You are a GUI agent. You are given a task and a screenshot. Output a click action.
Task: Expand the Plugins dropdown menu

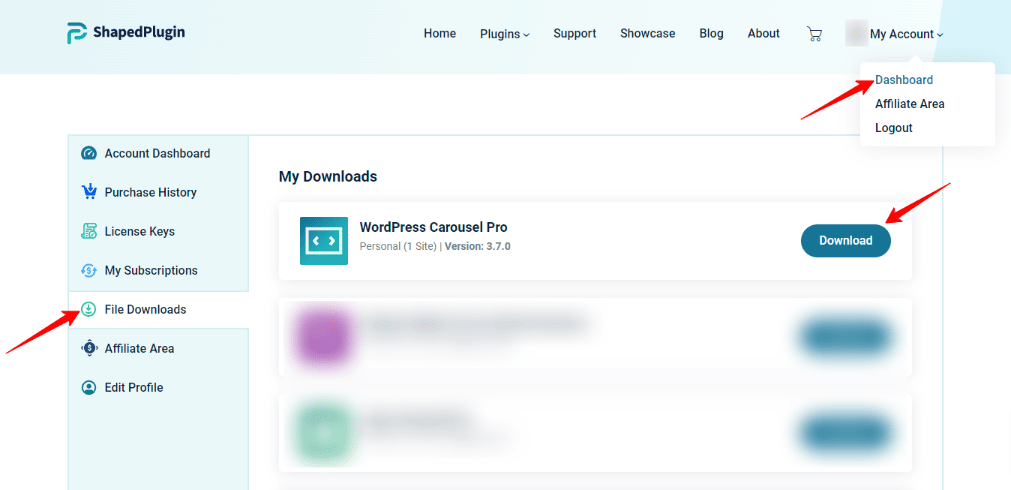tap(504, 34)
